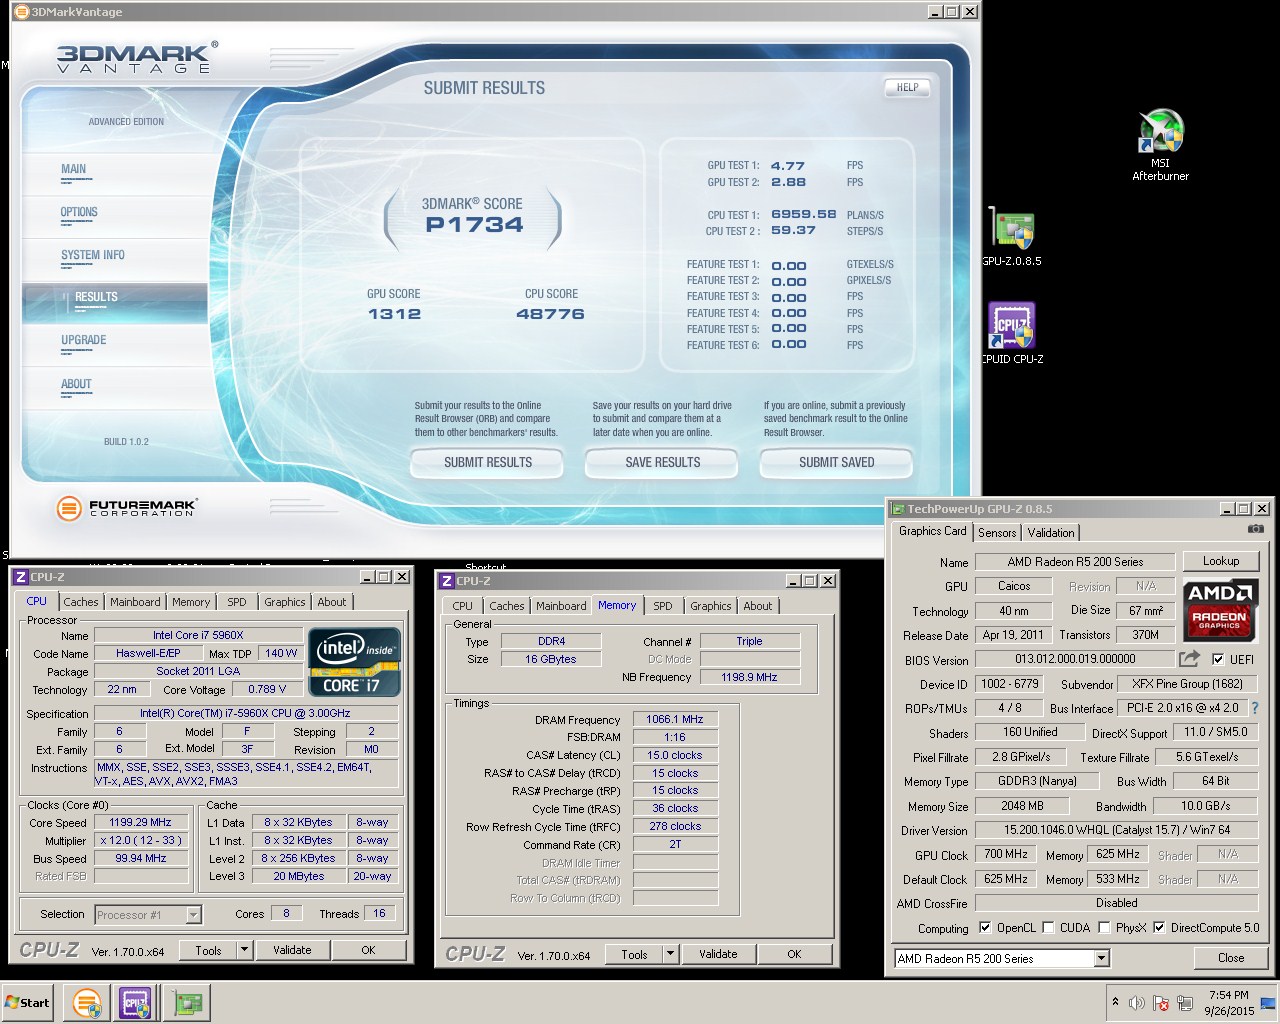
Task: Click the BIOS version share icon in GPU-Z
Action: point(1189,659)
